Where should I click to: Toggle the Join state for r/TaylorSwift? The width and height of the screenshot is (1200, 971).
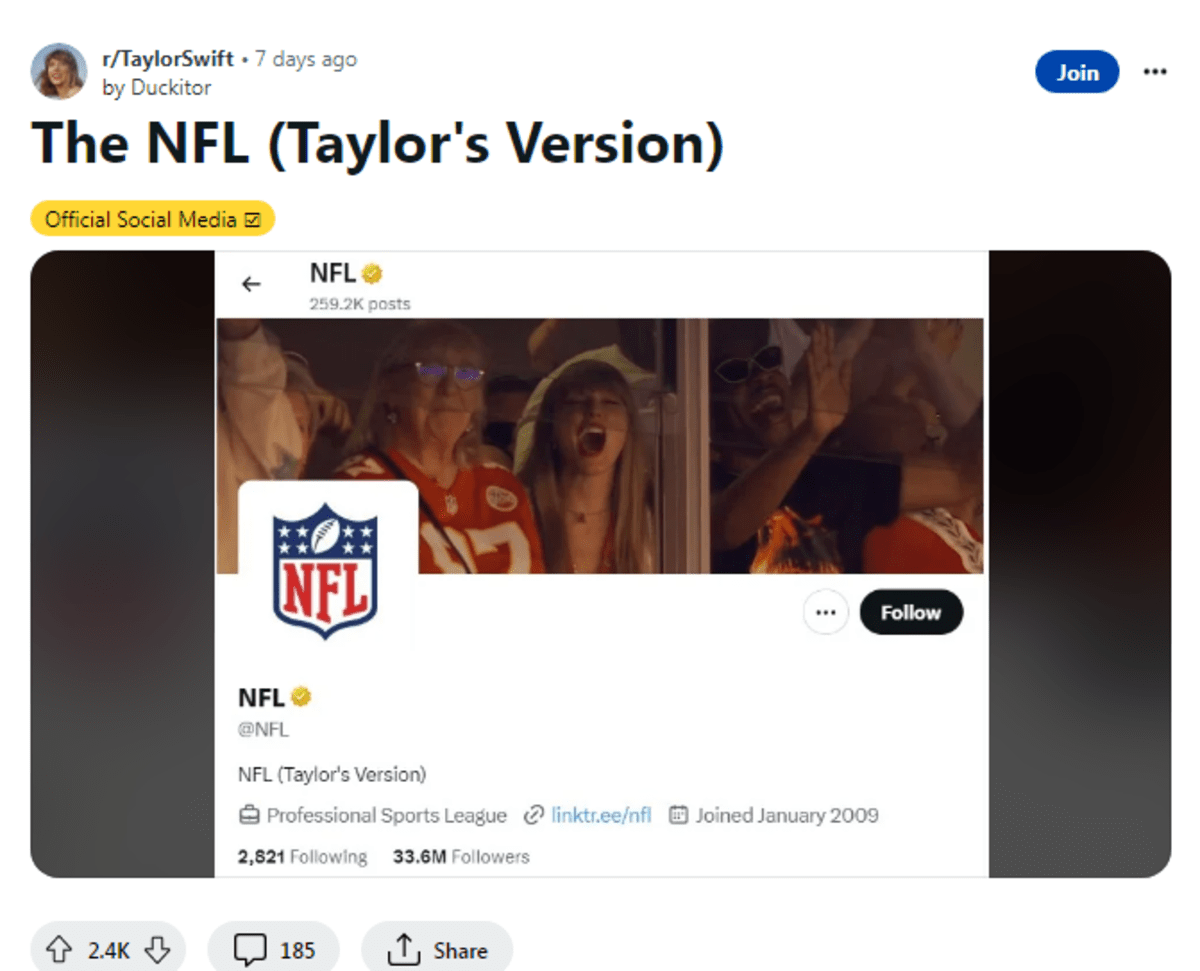1077,71
